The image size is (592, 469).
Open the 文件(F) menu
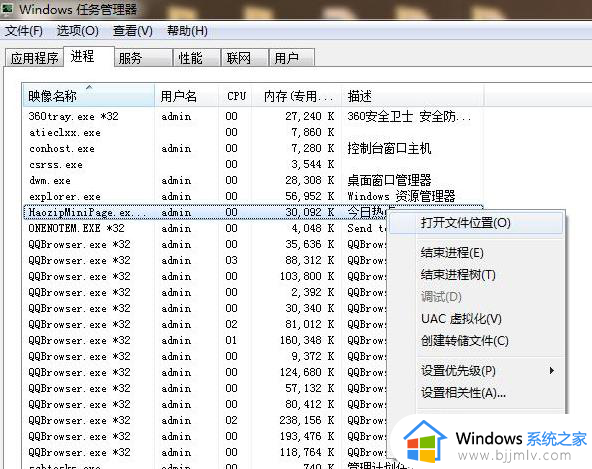[24, 31]
